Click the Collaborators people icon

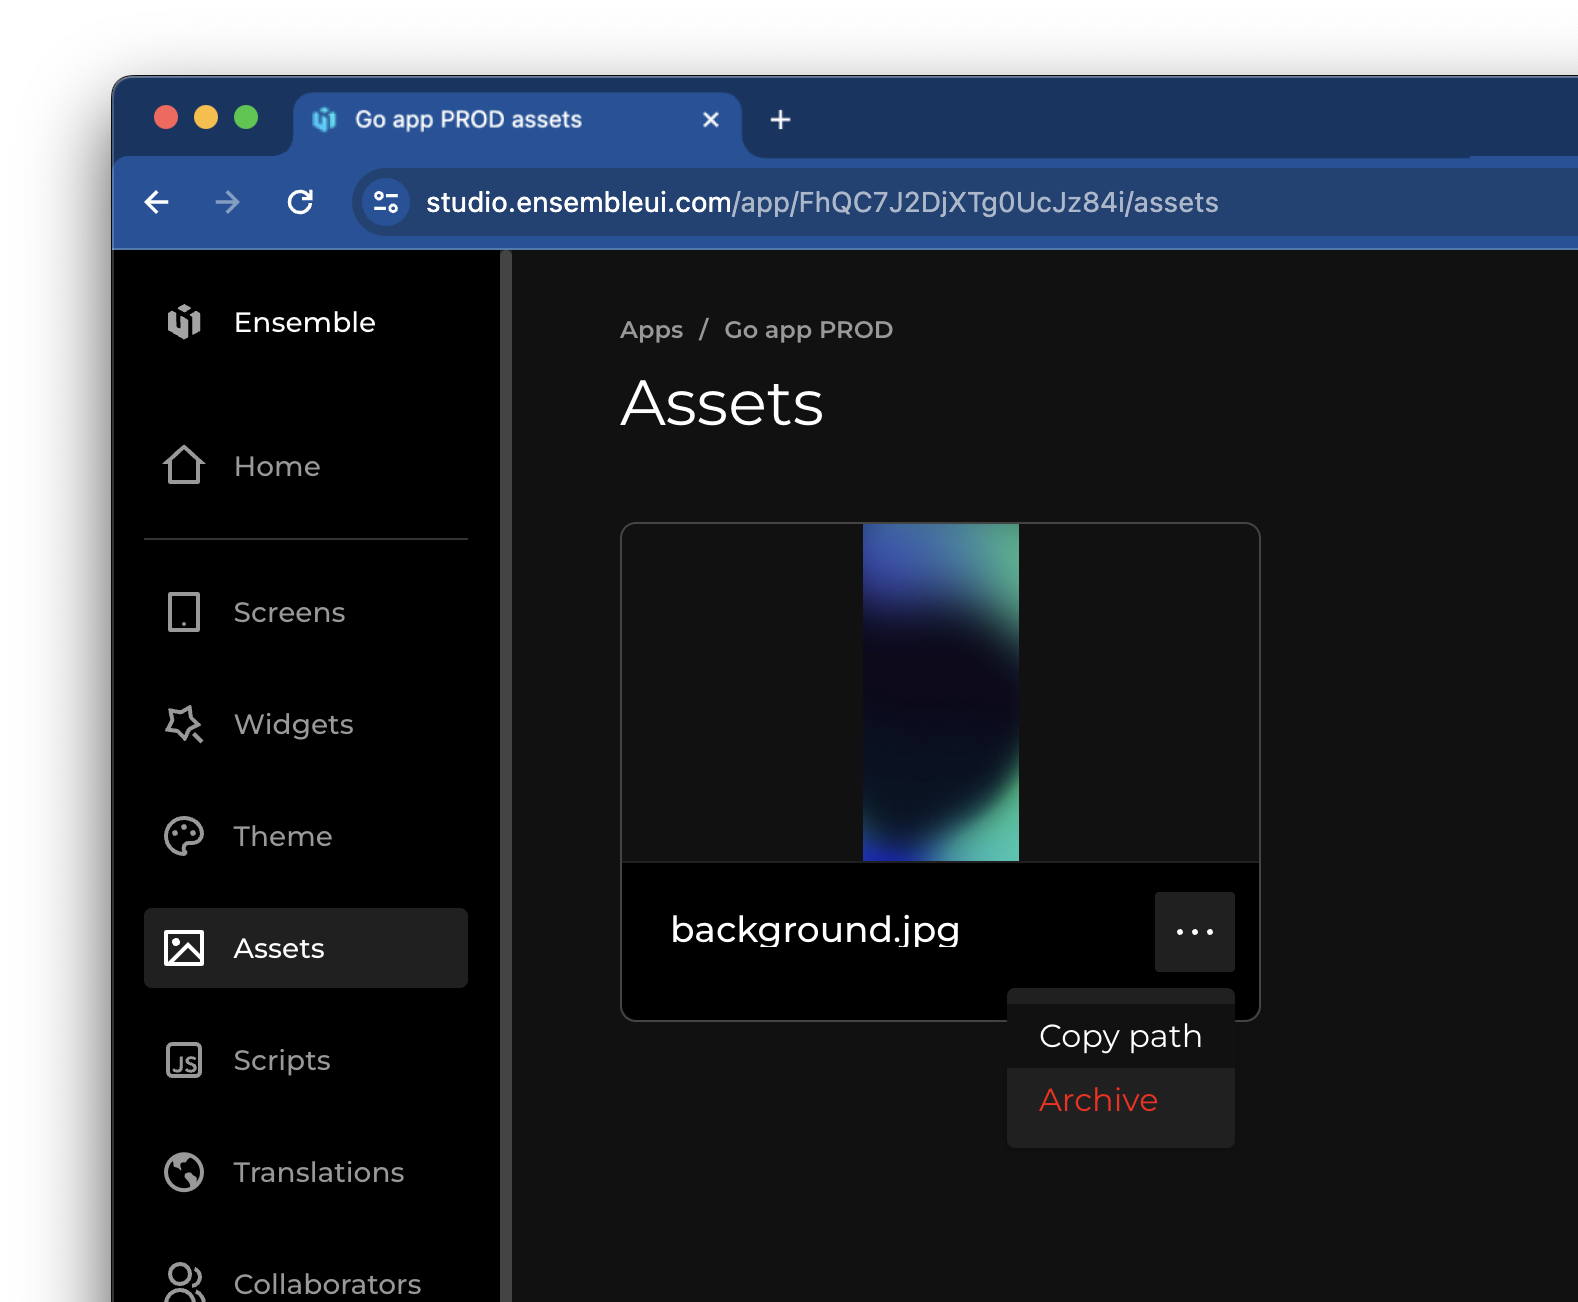pyautogui.click(x=184, y=1282)
